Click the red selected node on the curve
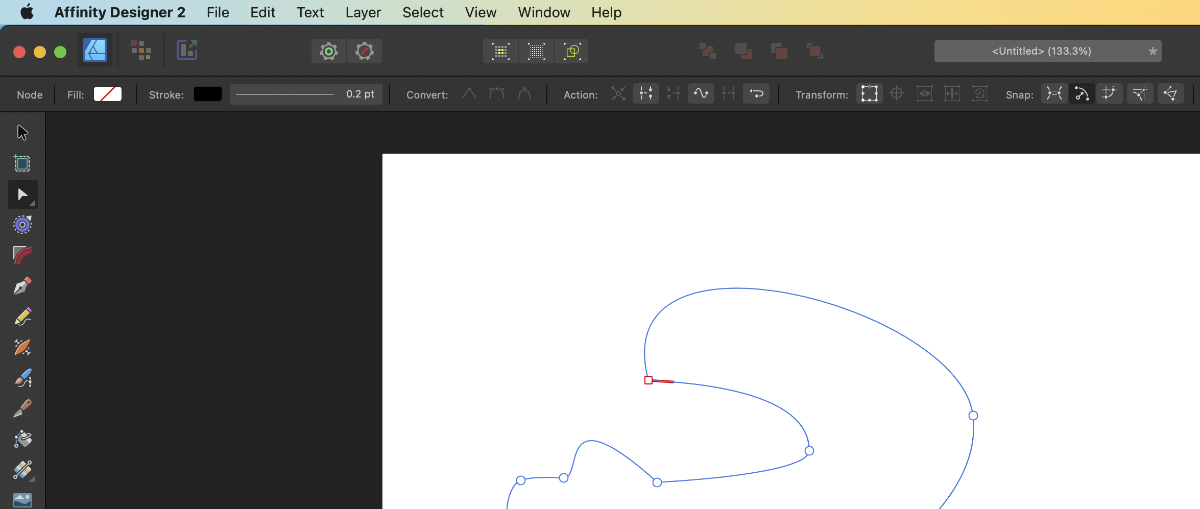 tap(648, 380)
